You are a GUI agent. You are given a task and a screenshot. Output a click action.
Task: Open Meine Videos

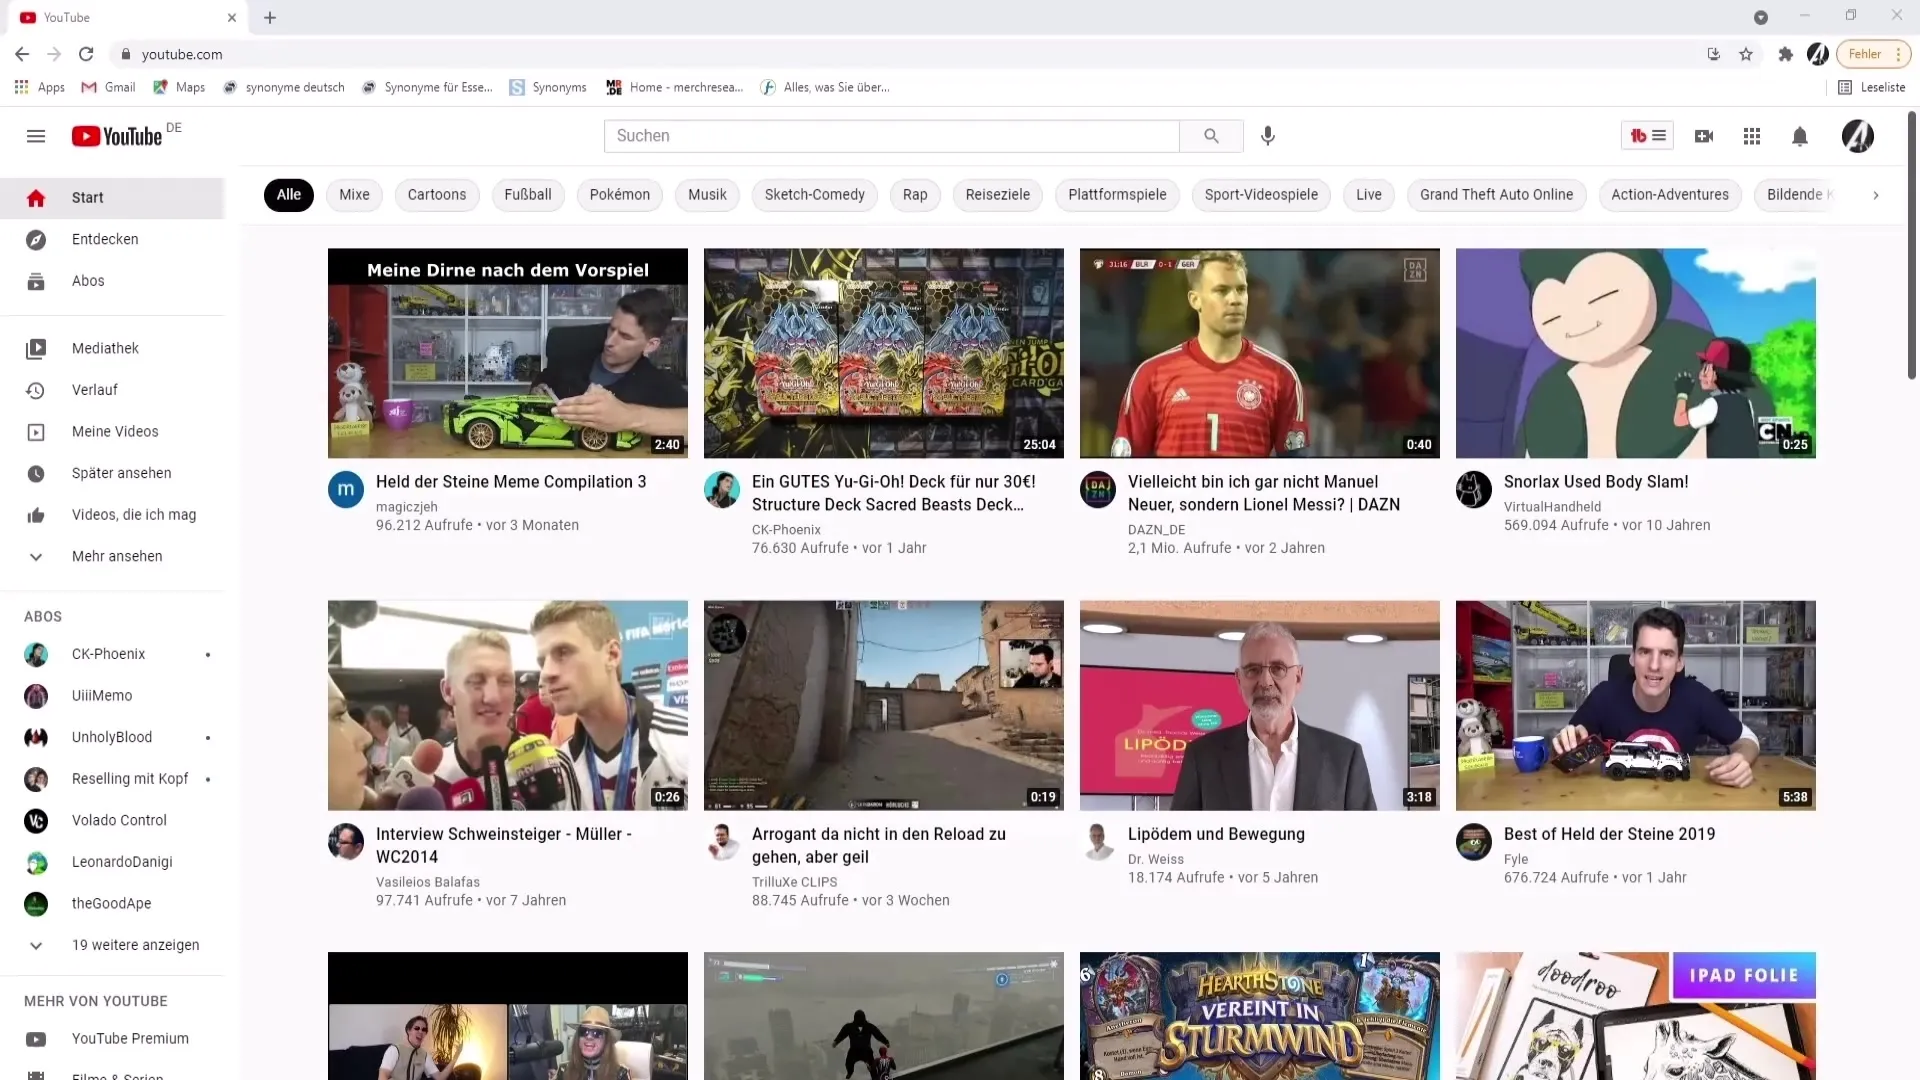tap(112, 432)
